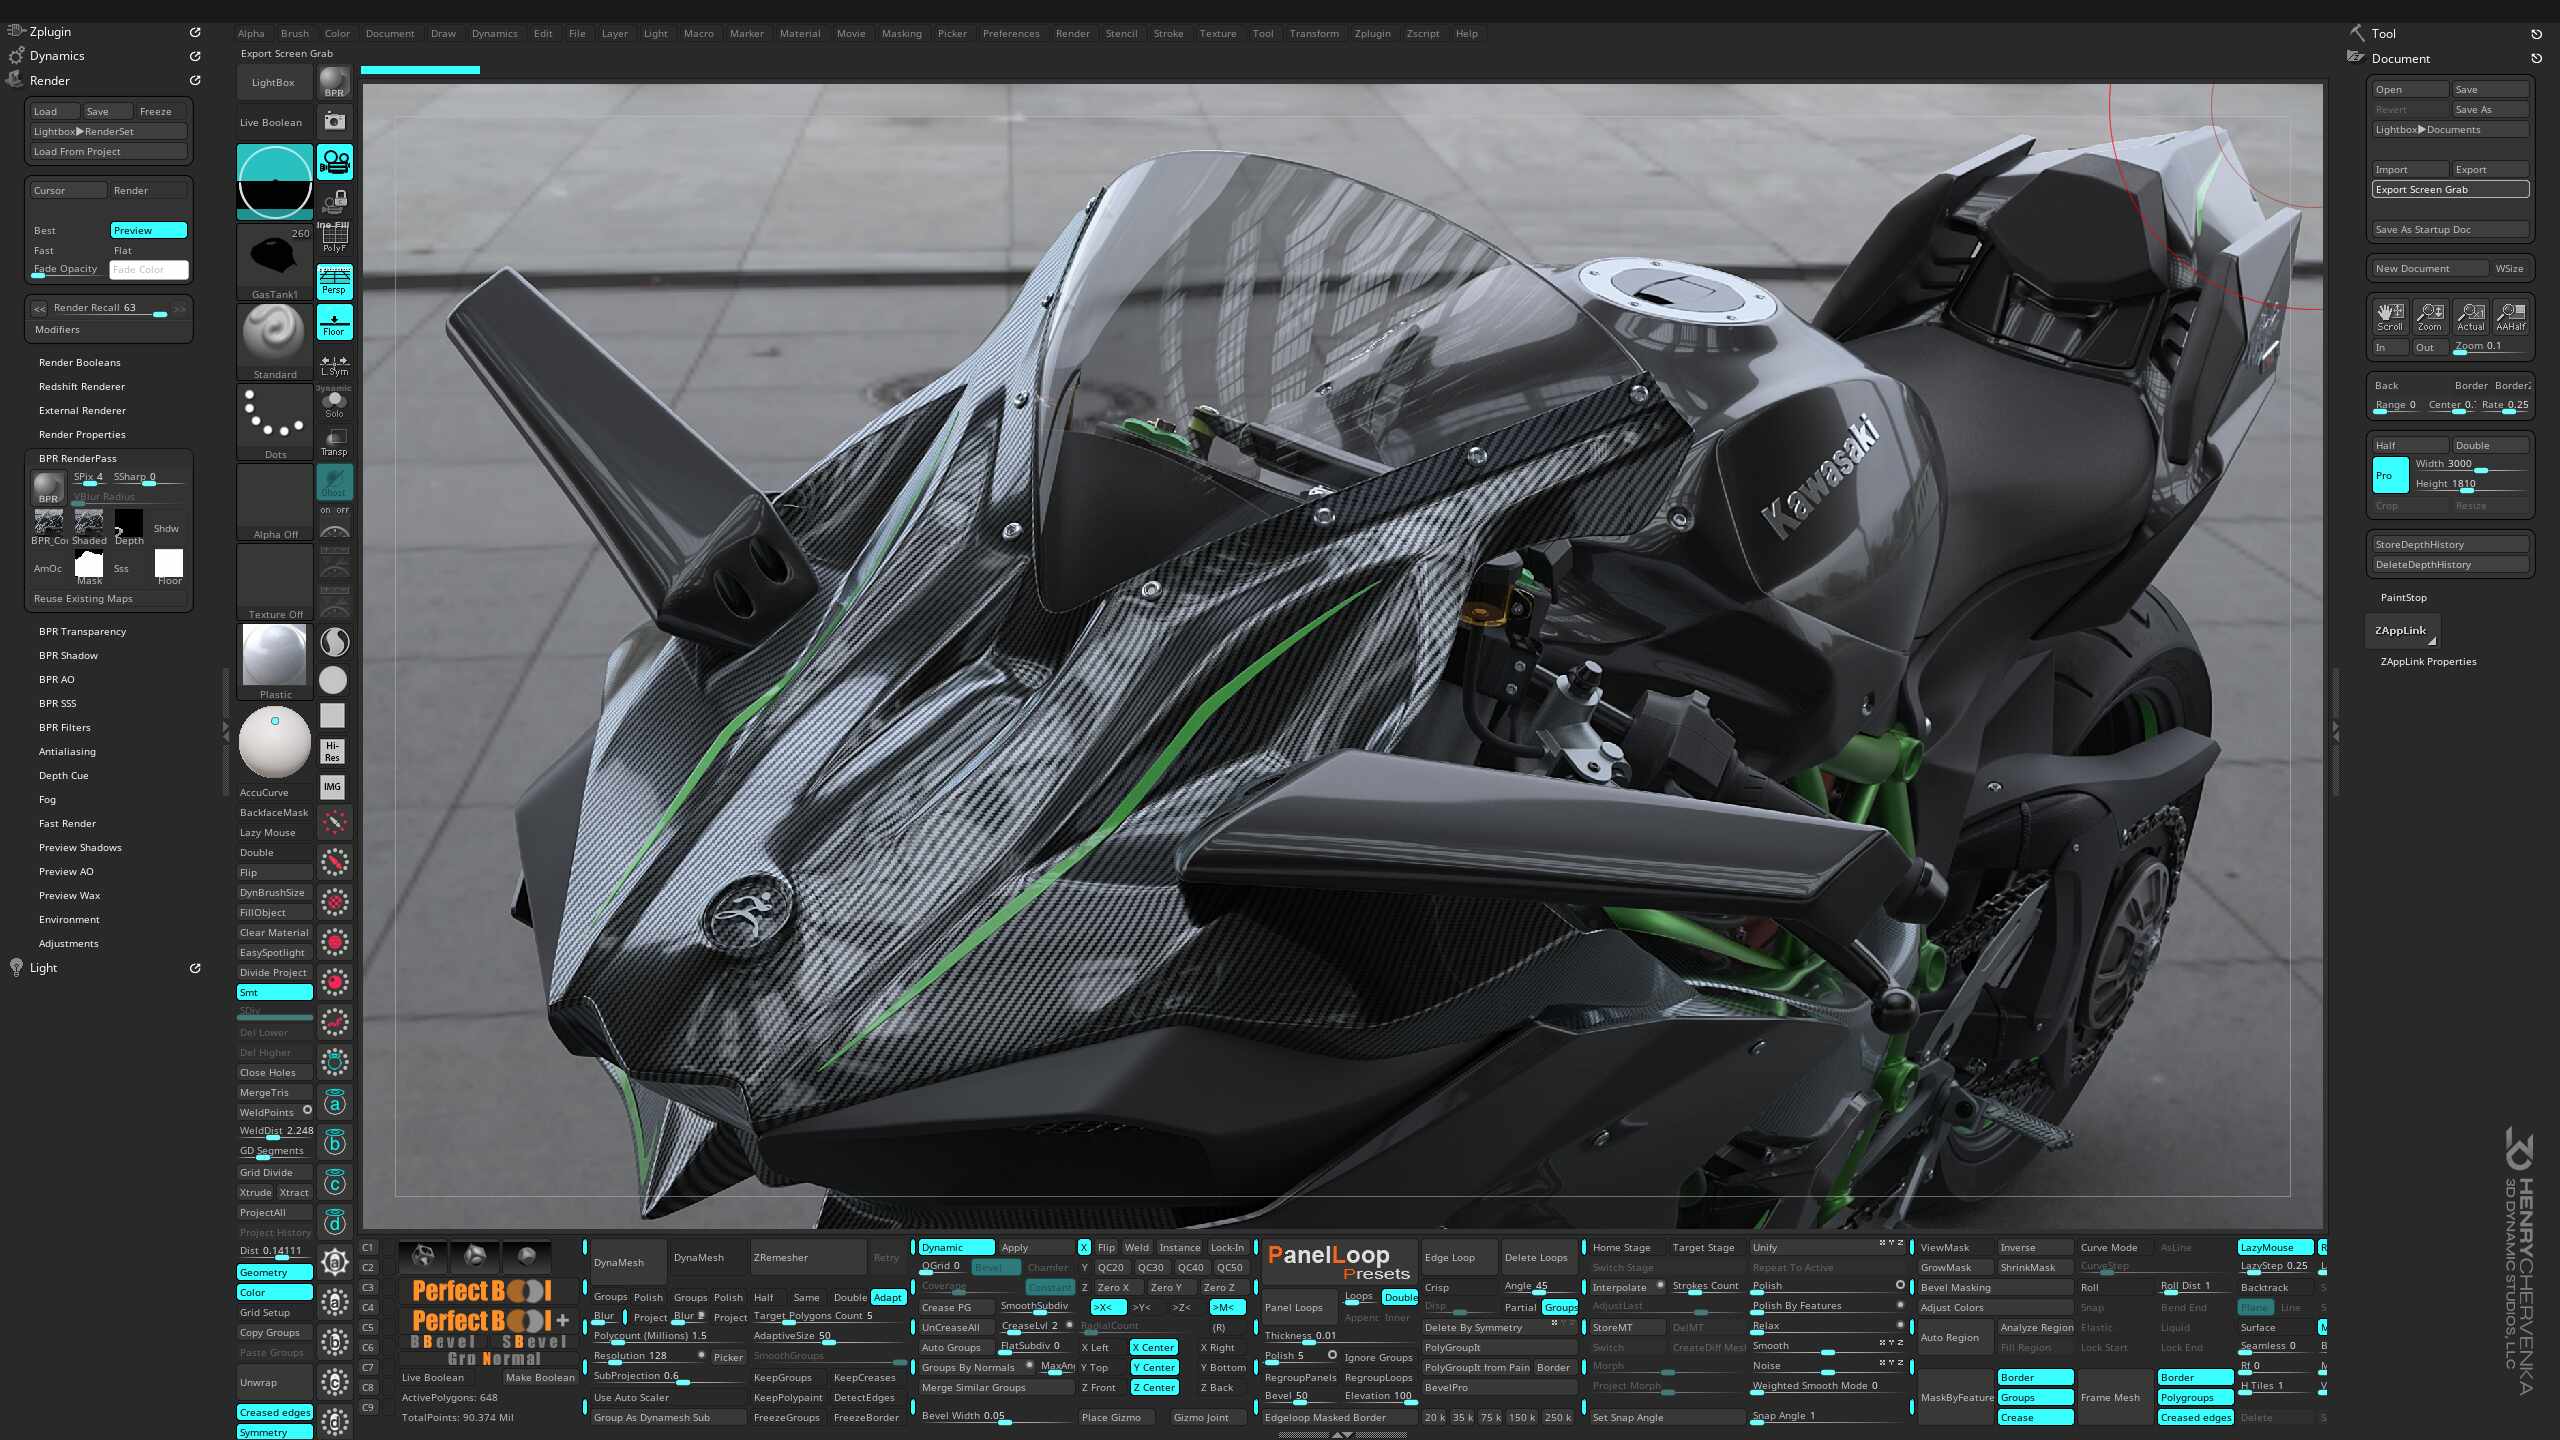Open the GasTank1 tool thumbnail
Image resolution: width=2560 pixels, height=1440 pixels.
tap(274, 260)
